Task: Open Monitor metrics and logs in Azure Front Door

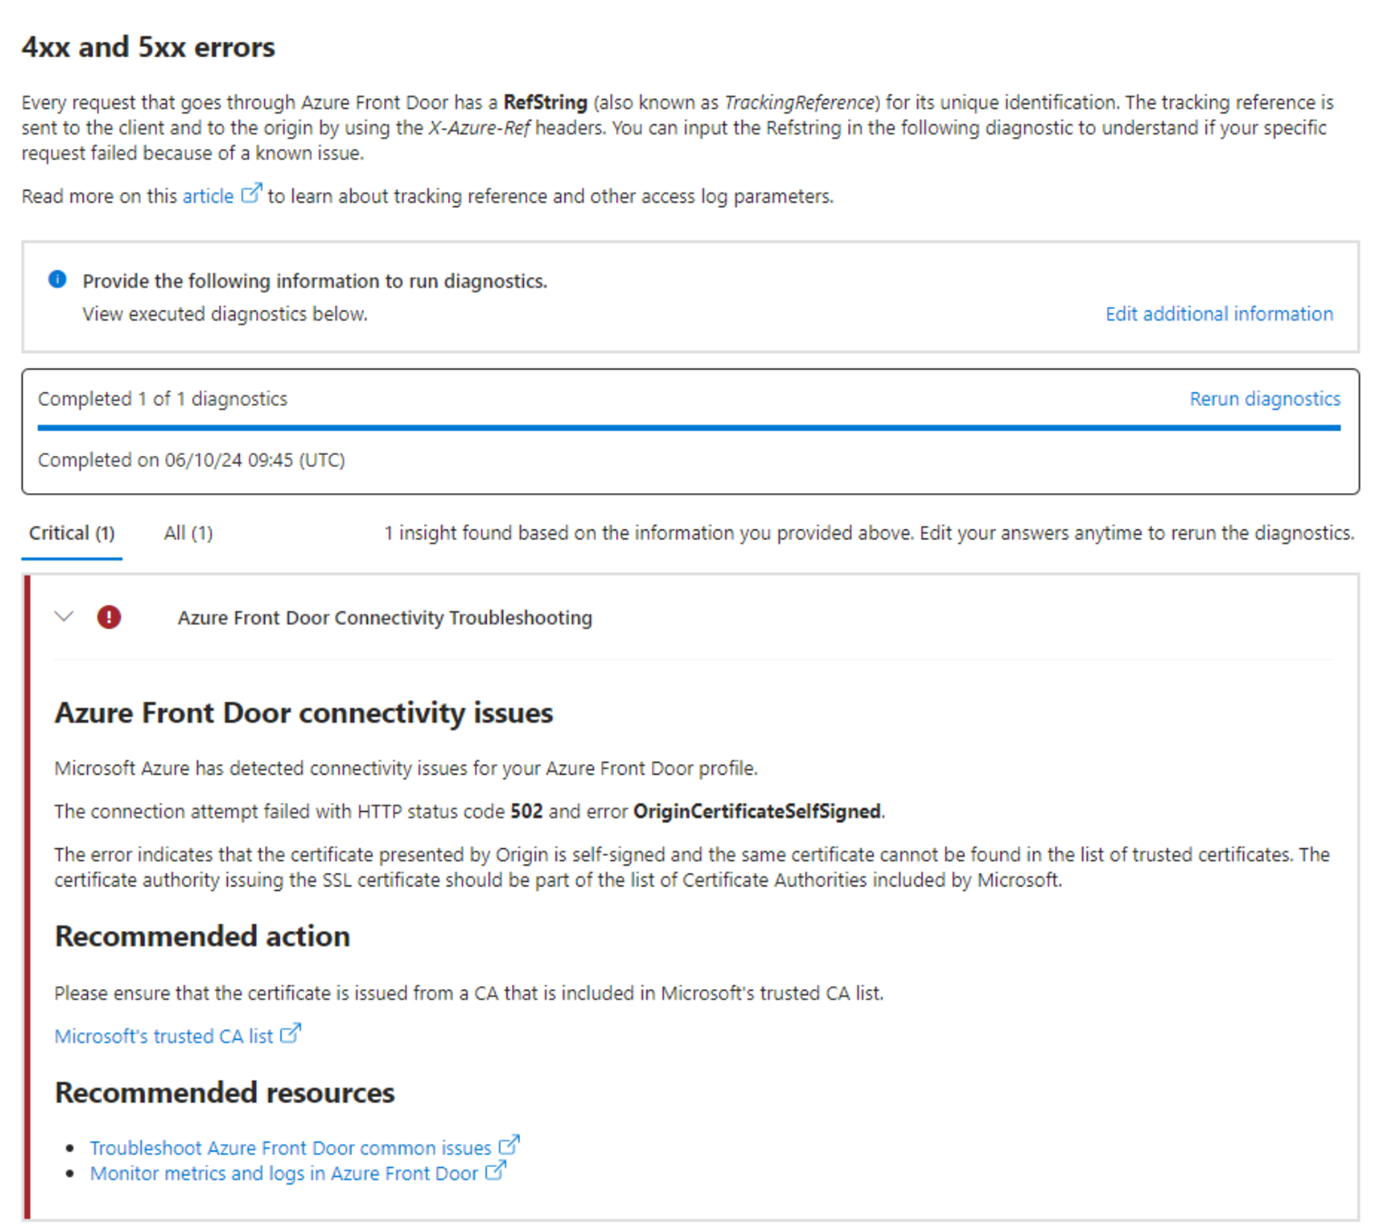Action: pos(280,1173)
